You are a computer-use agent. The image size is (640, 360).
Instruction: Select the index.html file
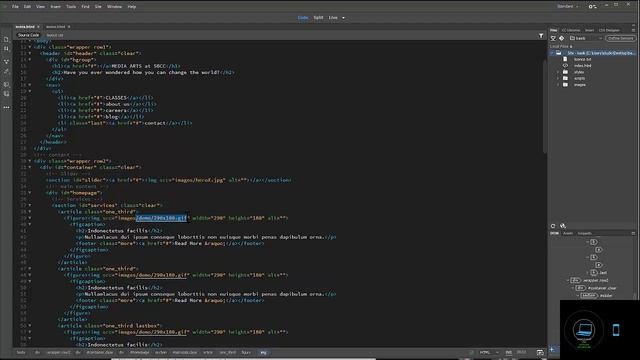[x=582, y=66]
